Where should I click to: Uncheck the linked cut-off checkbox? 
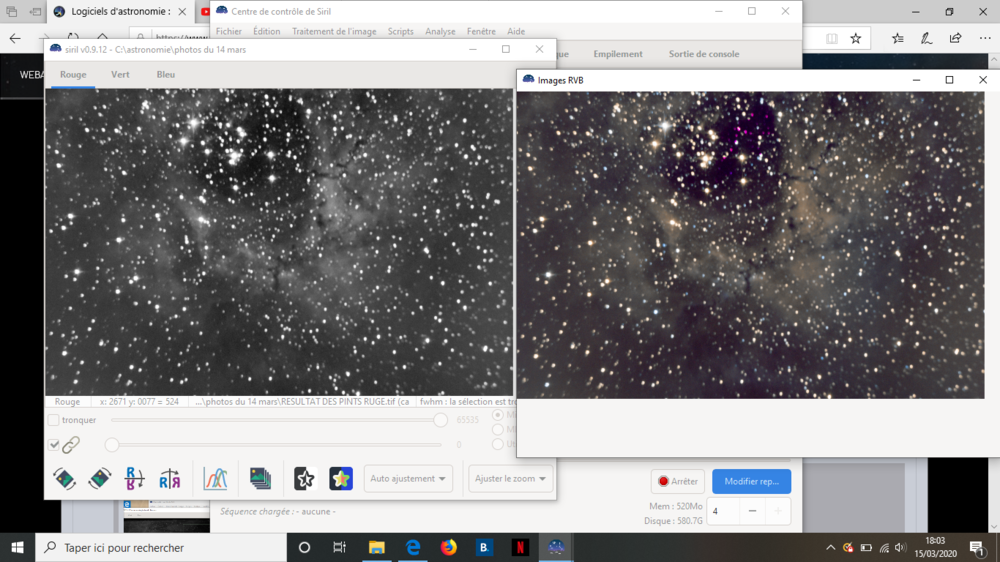(54, 445)
